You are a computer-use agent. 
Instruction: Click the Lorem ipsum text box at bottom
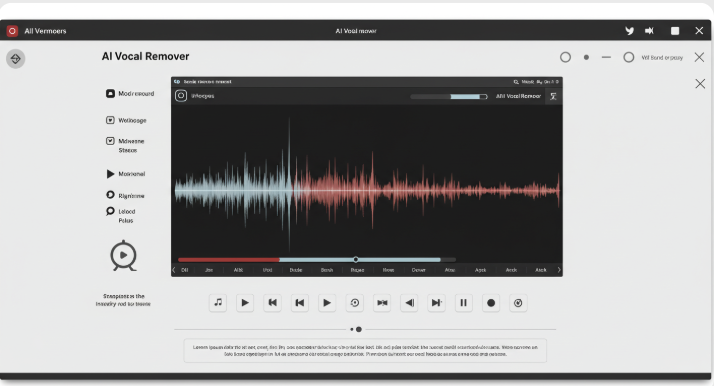pyautogui.click(x=365, y=350)
